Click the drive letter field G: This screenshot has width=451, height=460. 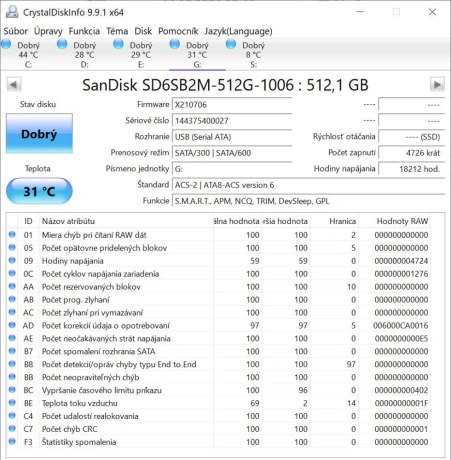[232, 169]
